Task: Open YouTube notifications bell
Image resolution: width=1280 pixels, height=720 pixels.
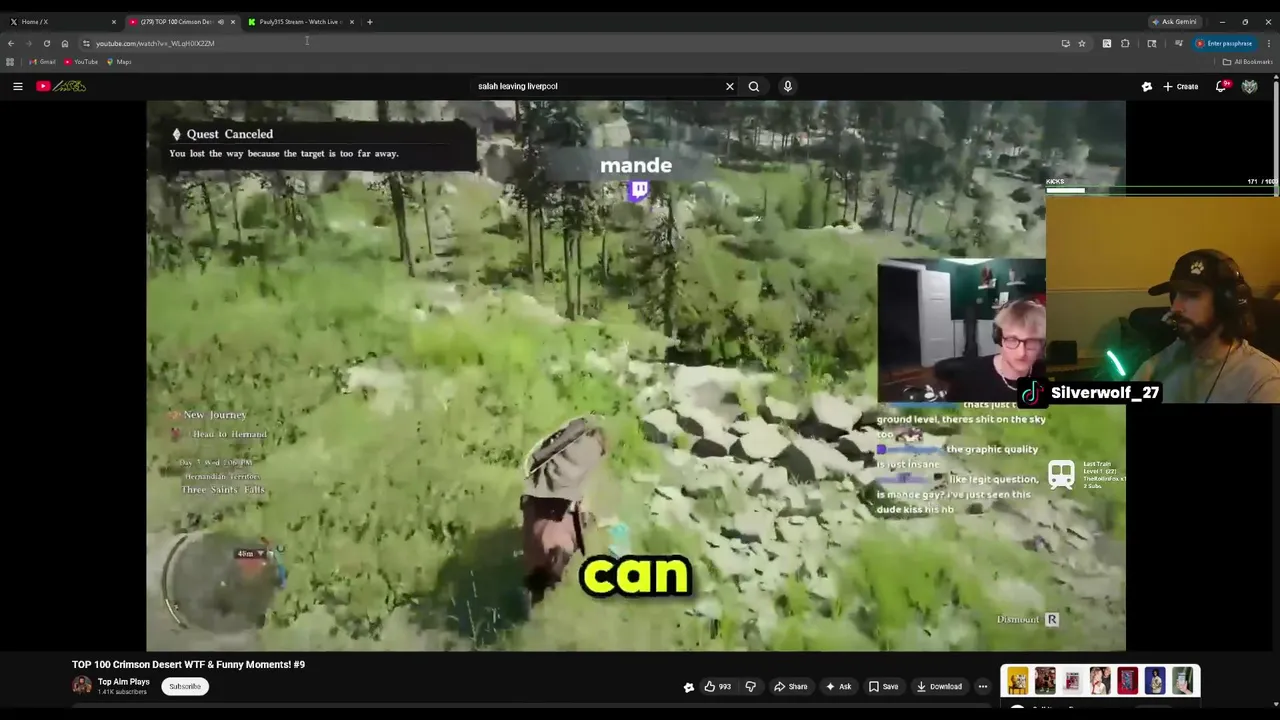Action: pyautogui.click(x=1221, y=86)
